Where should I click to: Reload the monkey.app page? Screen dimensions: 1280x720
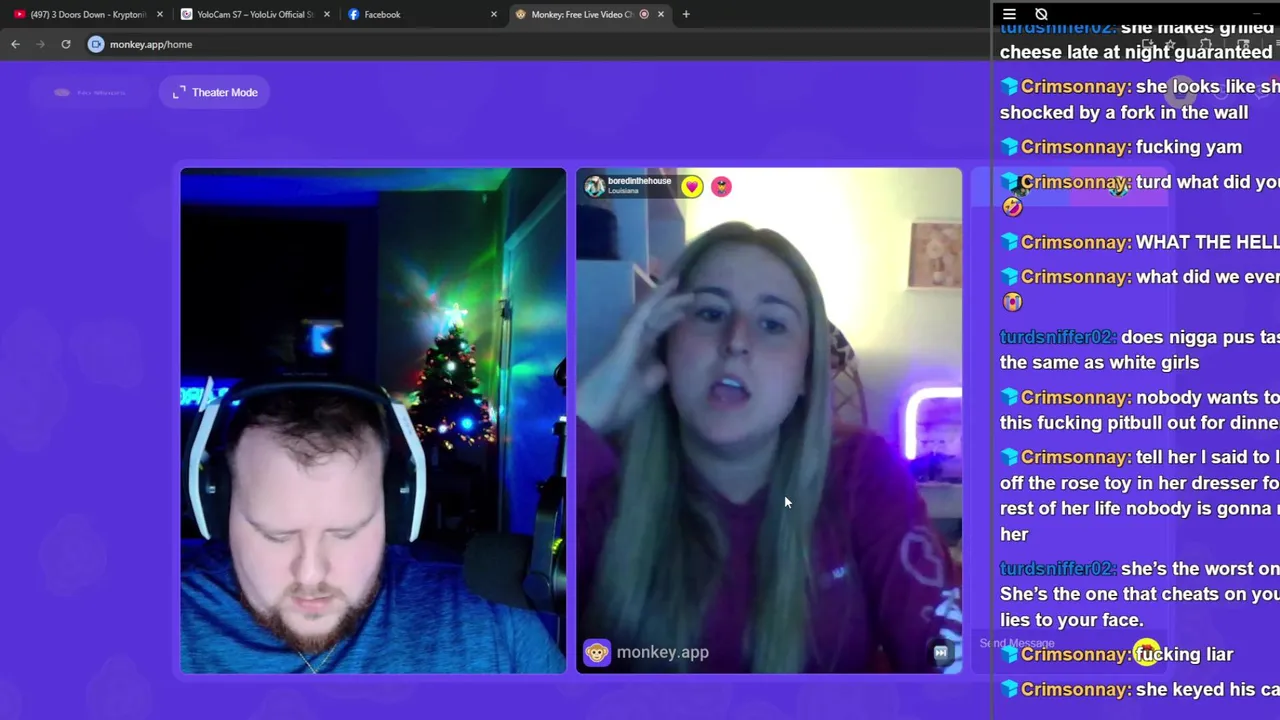pyautogui.click(x=66, y=44)
